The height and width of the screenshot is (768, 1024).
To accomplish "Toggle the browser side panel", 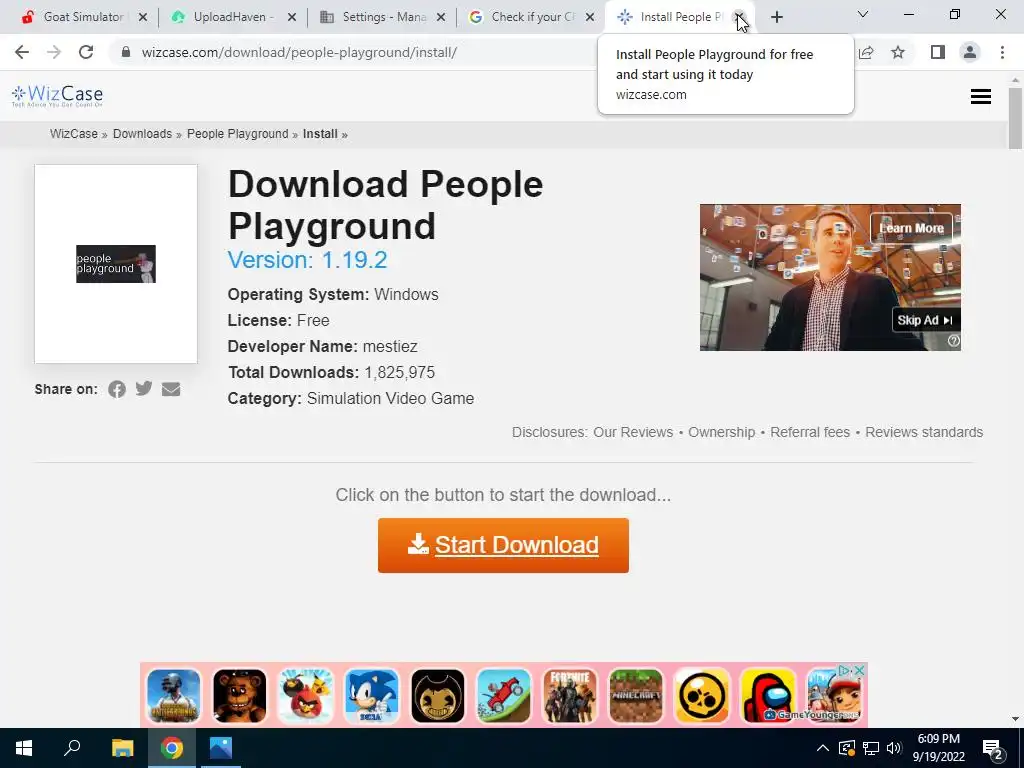I will click(938, 52).
